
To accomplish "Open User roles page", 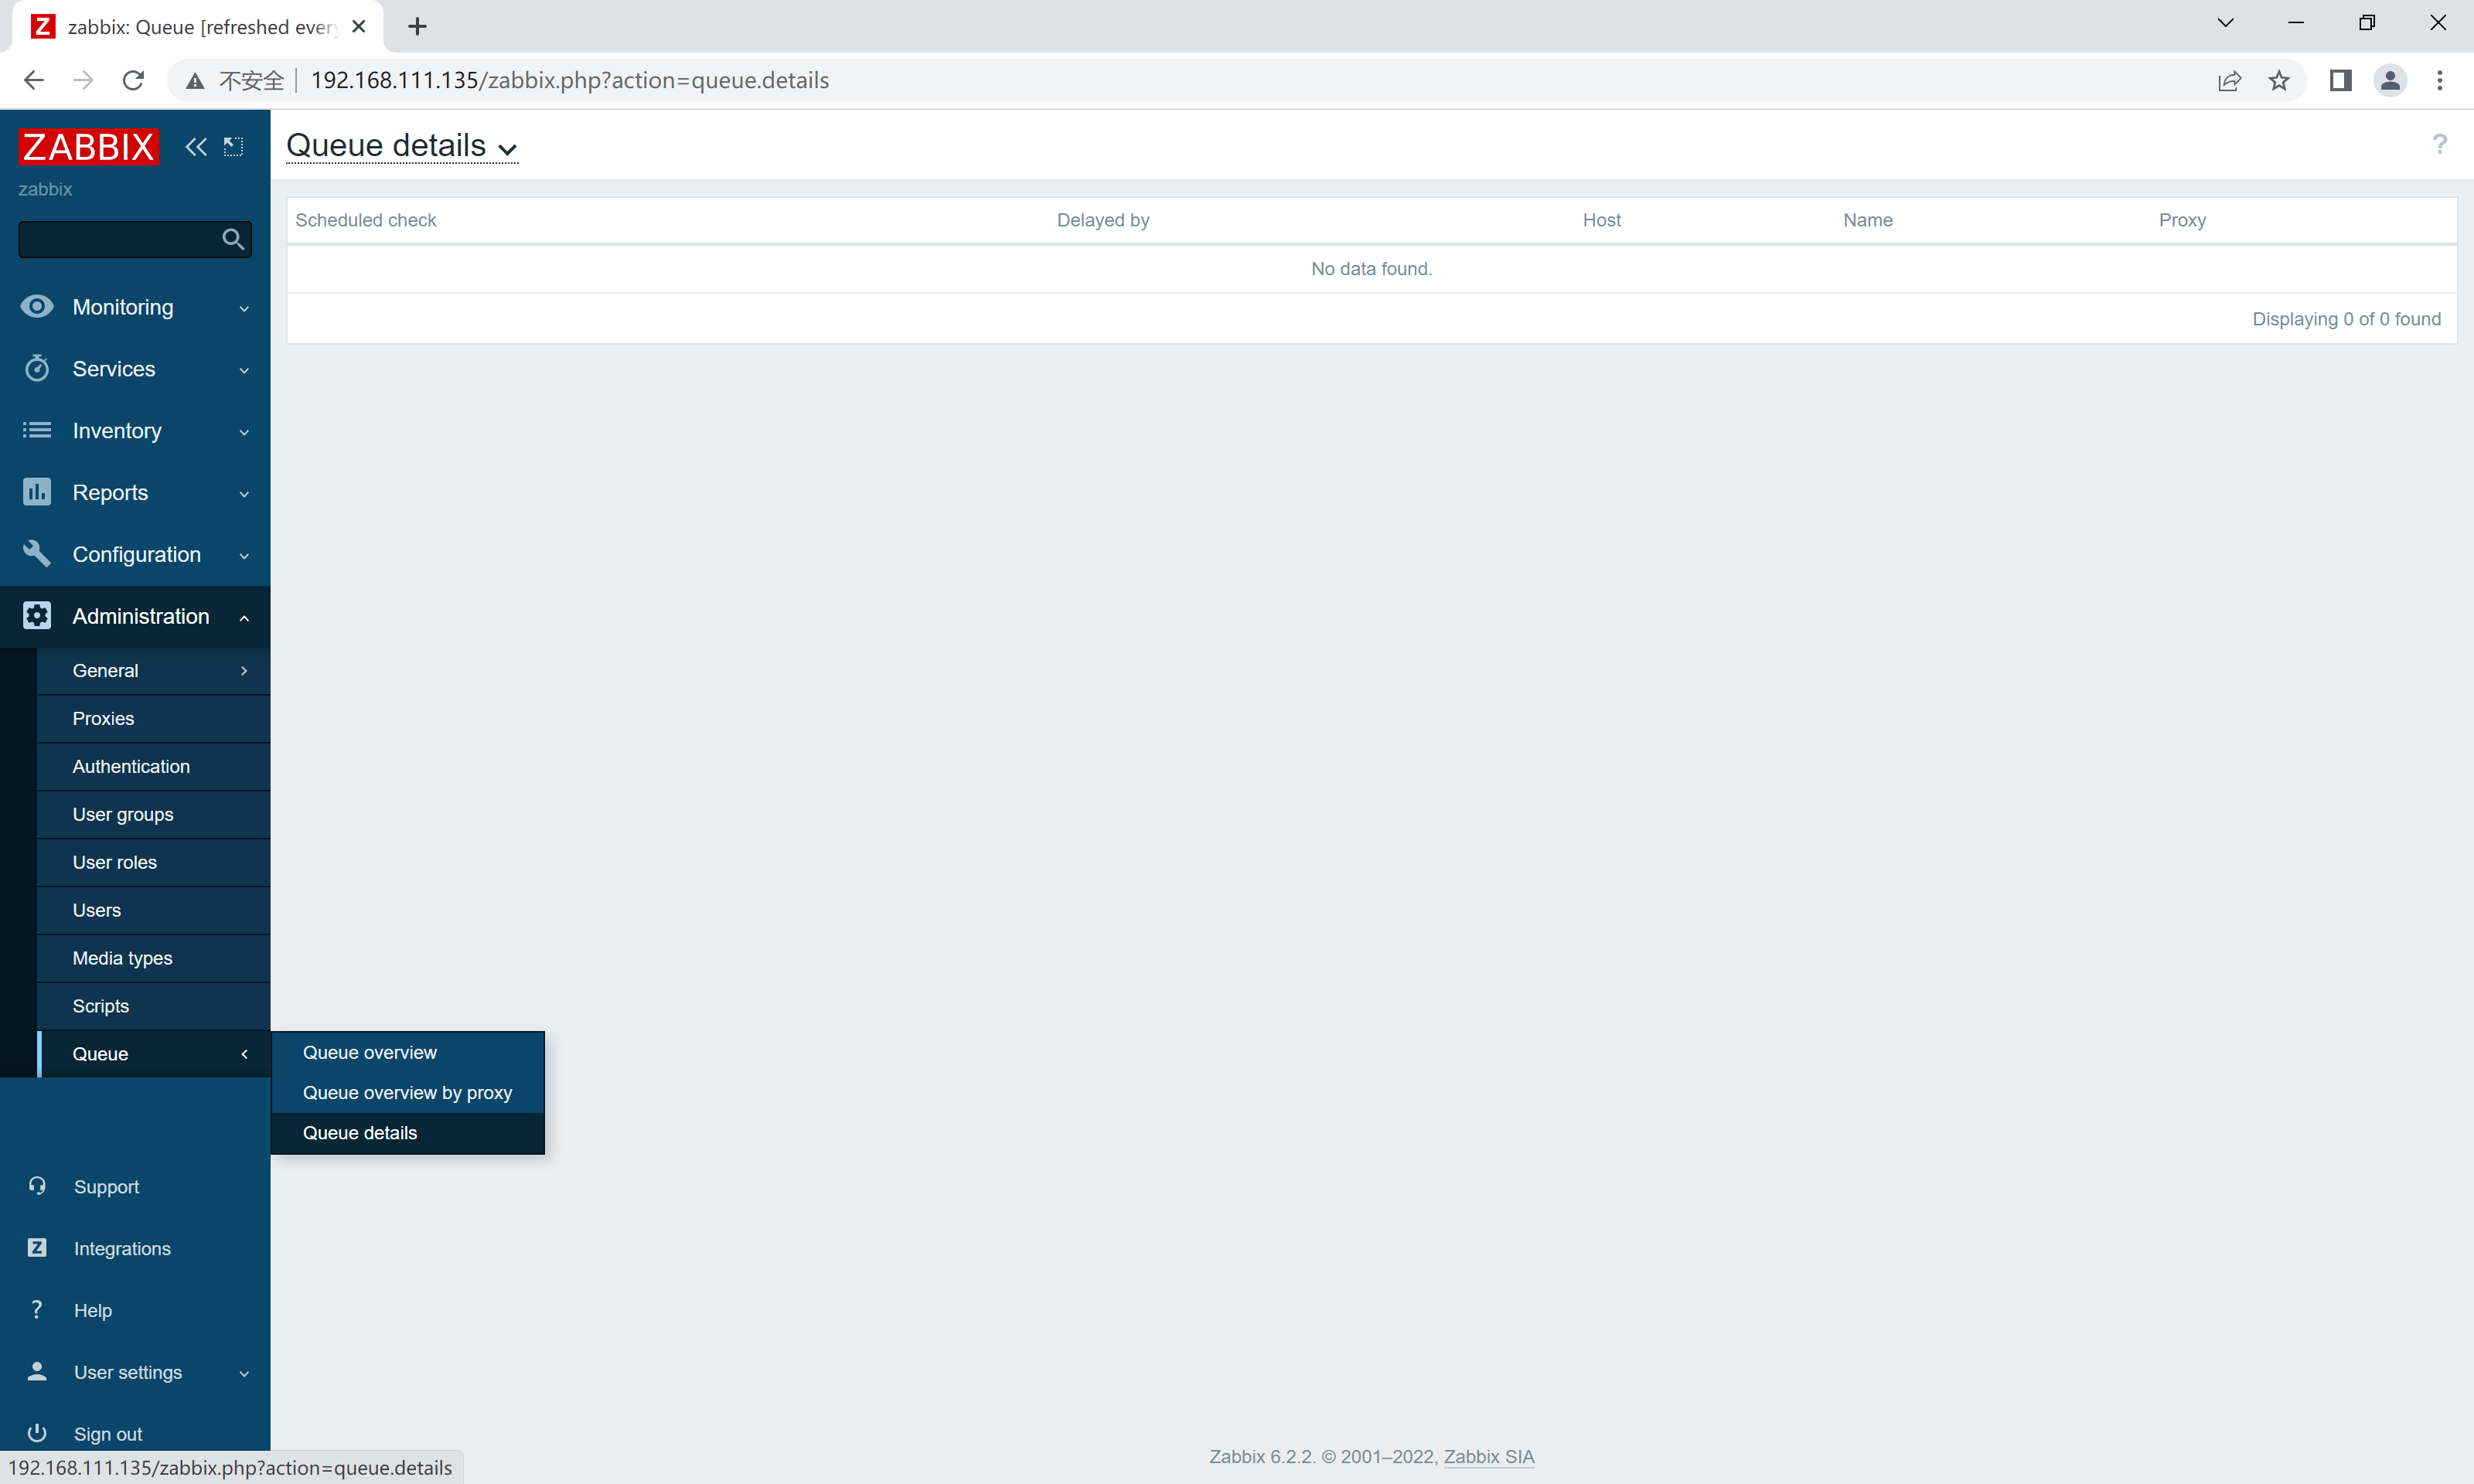I will (x=153, y=862).
